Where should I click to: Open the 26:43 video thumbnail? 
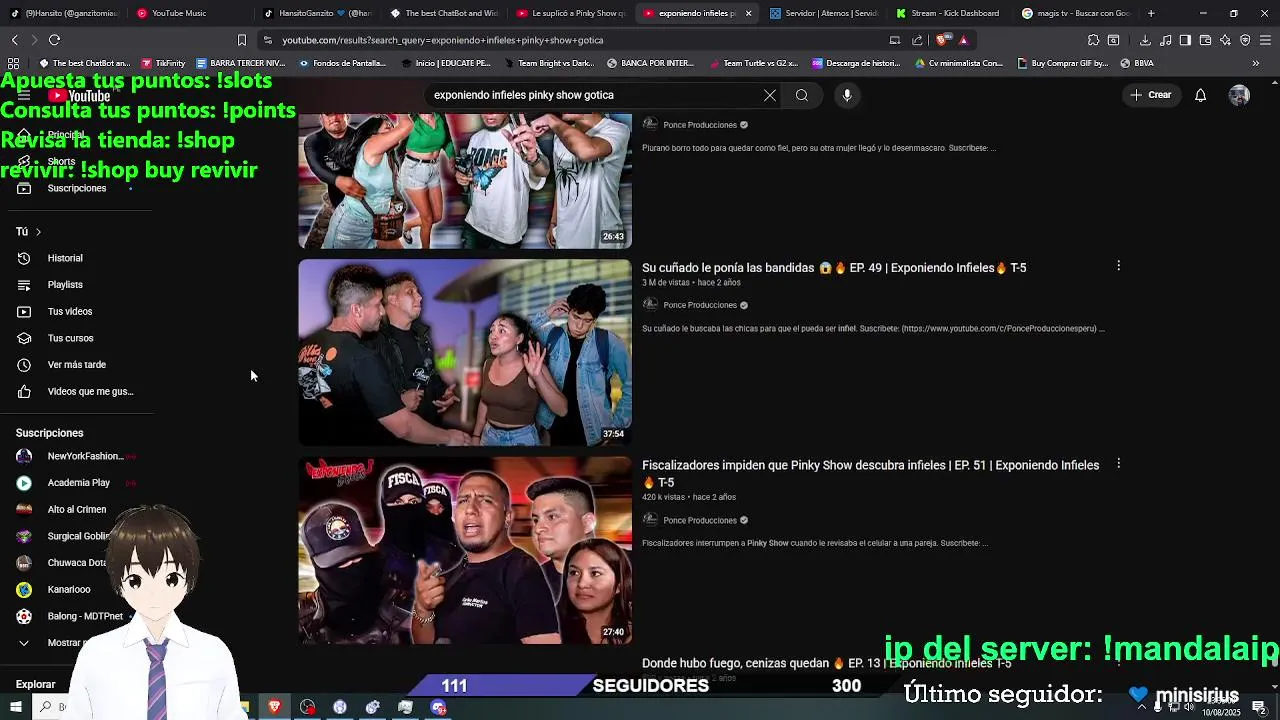(x=465, y=181)
